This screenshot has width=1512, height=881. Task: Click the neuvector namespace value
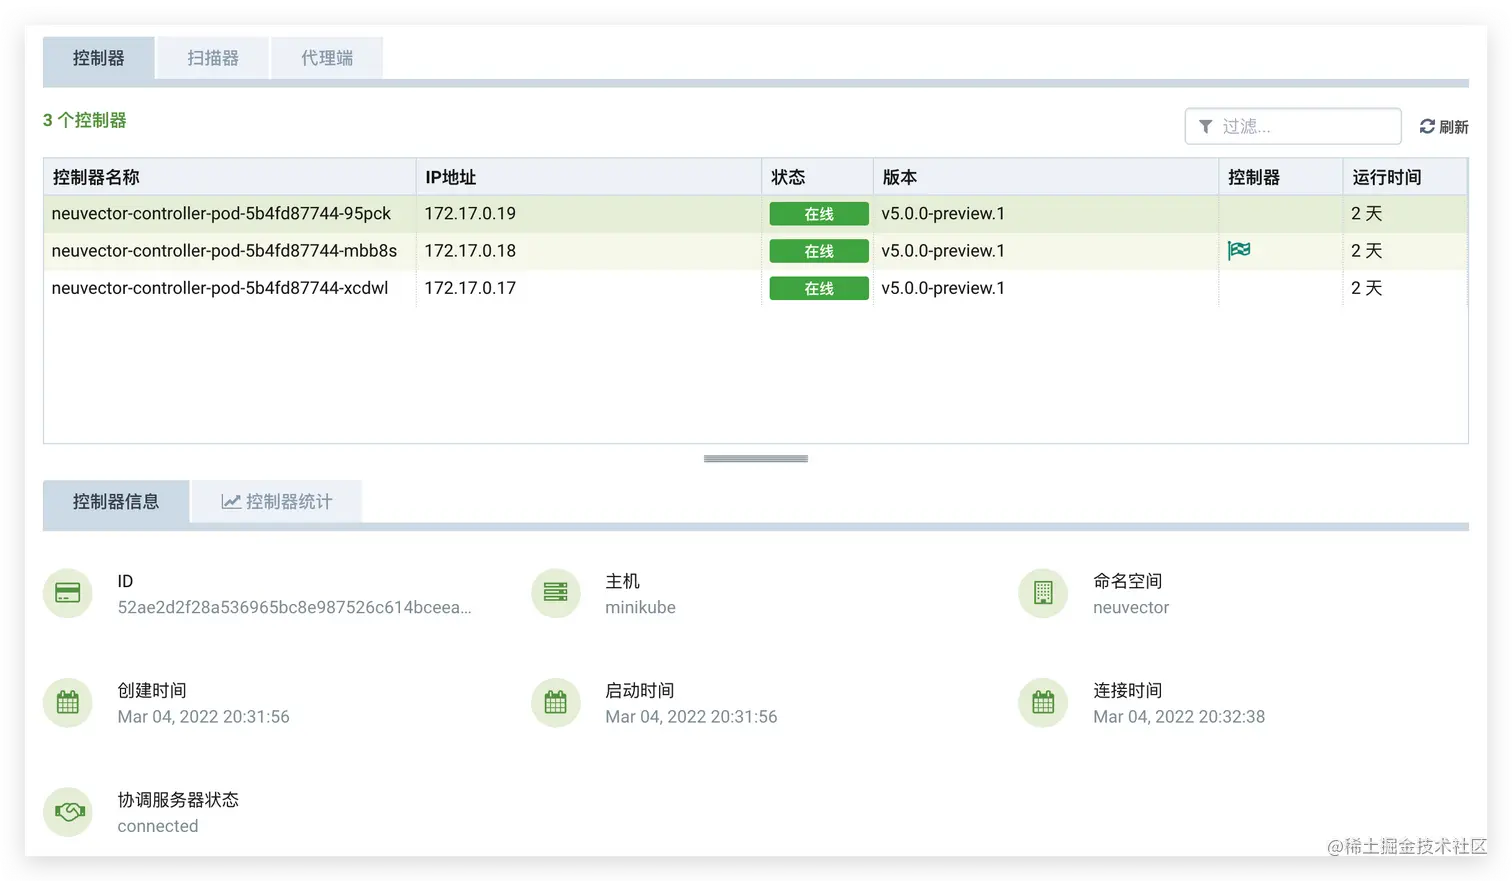[x=1131, y=607]
